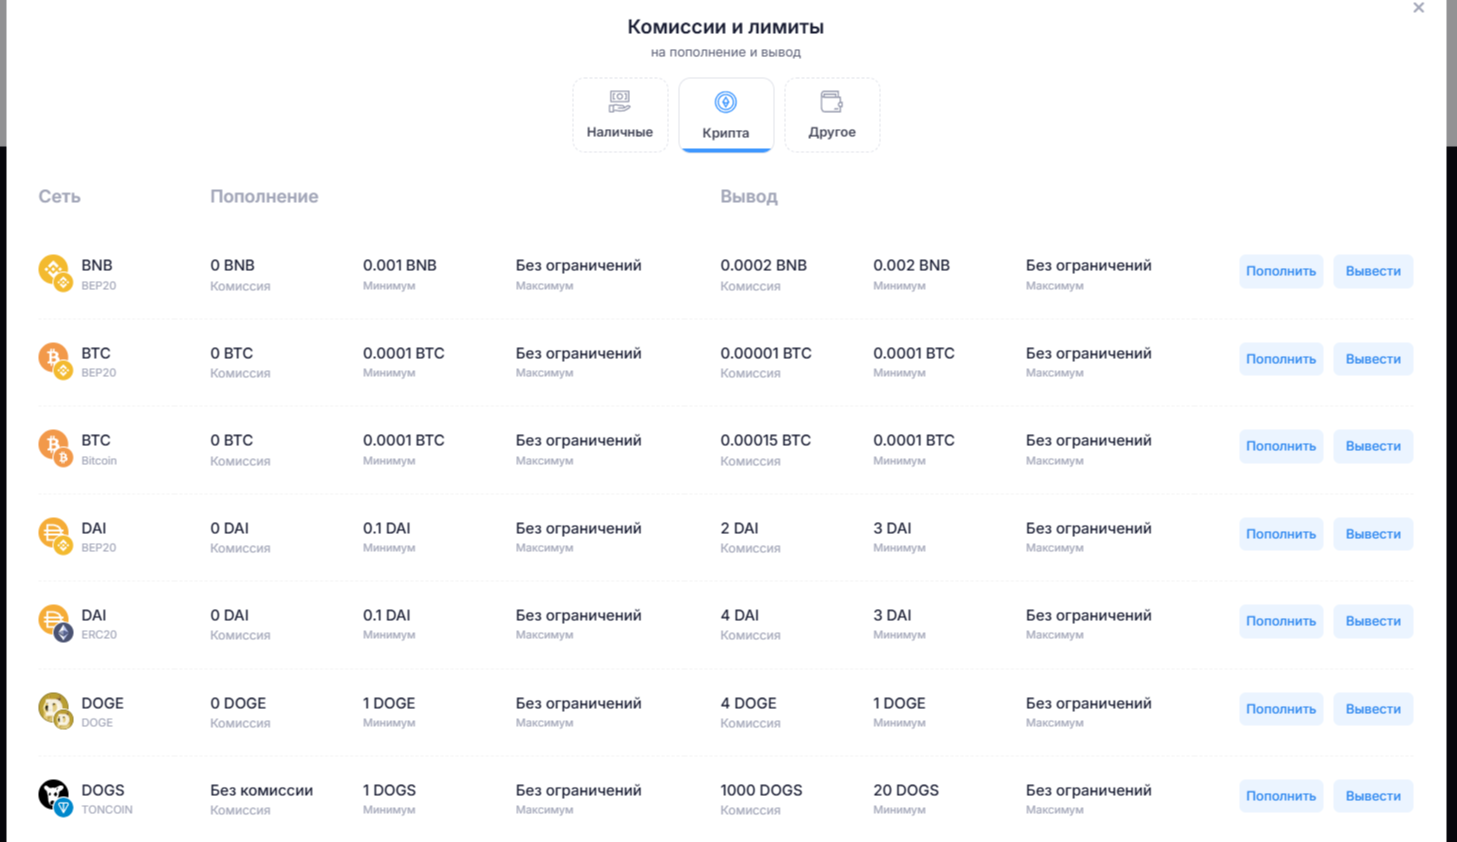Click the DAI BEP20 coin icon

click(55, 535)
